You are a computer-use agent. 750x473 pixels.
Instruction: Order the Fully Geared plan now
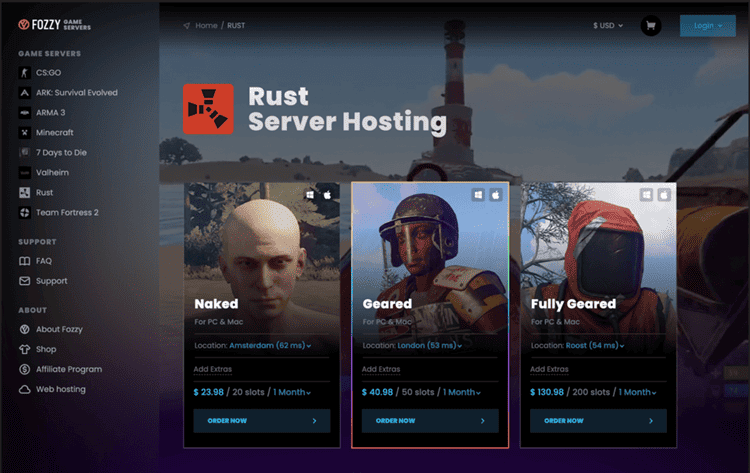[x=598, y=421]
